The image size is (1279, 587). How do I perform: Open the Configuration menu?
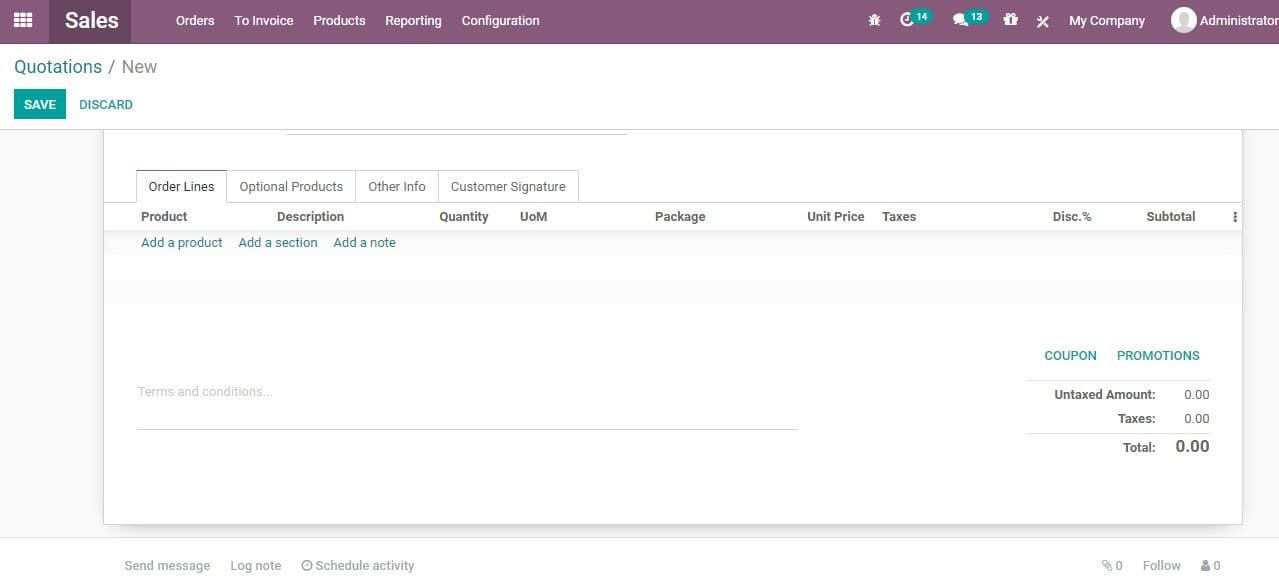[x=499, y=20]
